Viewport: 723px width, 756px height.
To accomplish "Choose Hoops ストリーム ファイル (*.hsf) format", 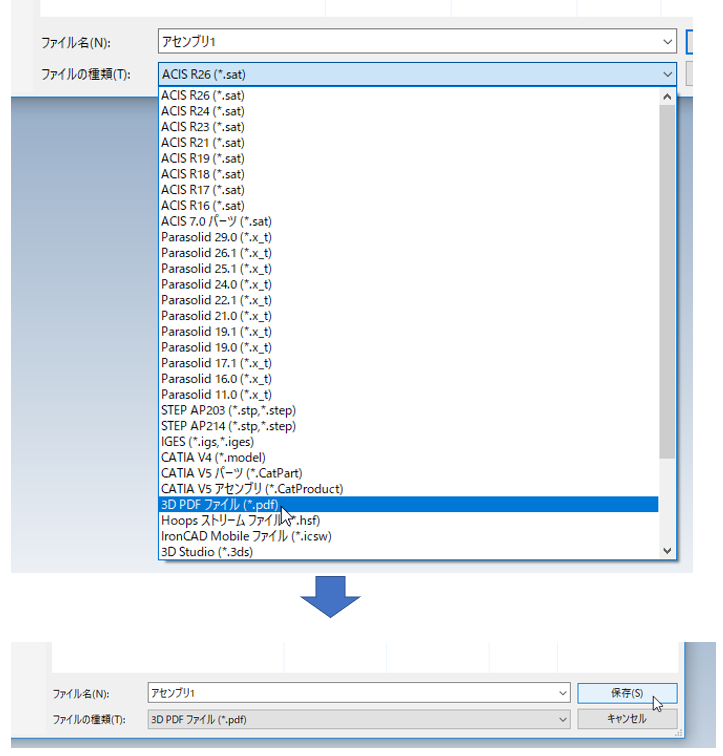I will (408, 521).
